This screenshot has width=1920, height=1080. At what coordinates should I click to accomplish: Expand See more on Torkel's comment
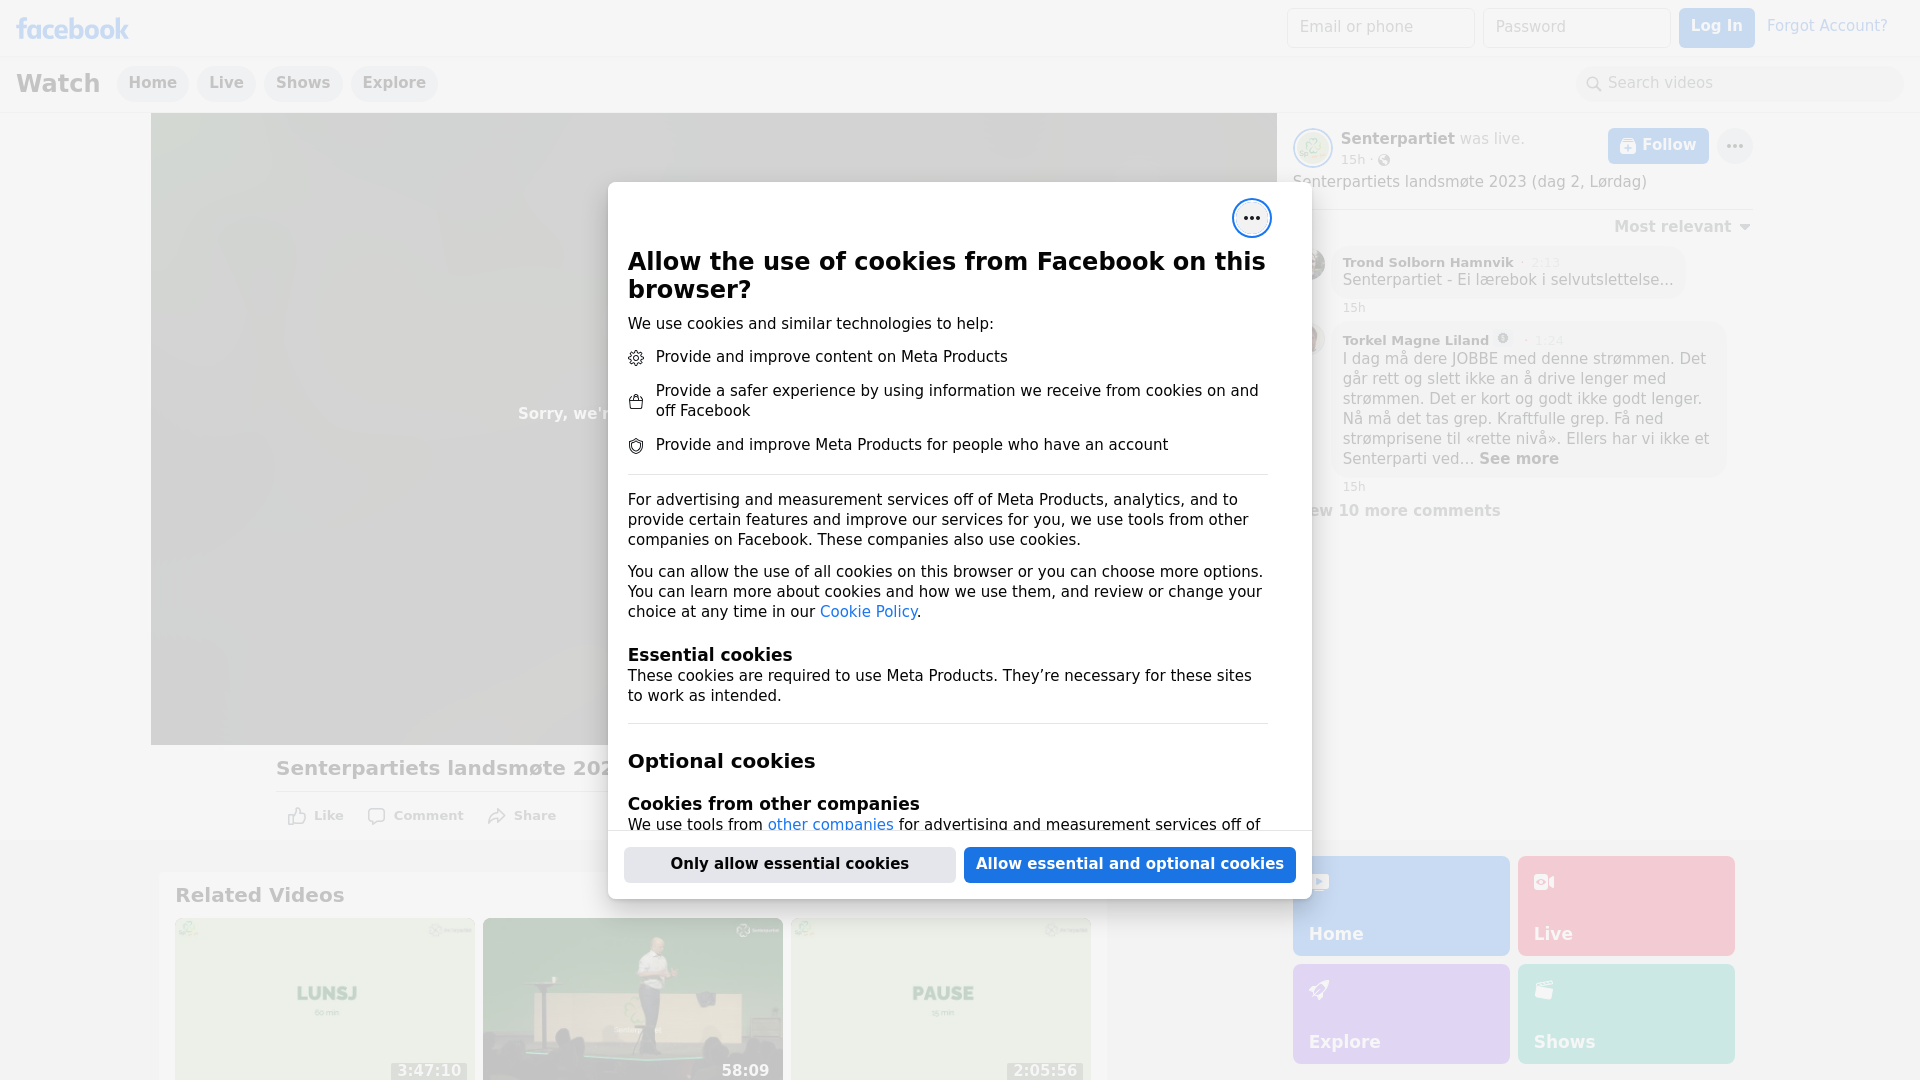(x=1518, y=459)
